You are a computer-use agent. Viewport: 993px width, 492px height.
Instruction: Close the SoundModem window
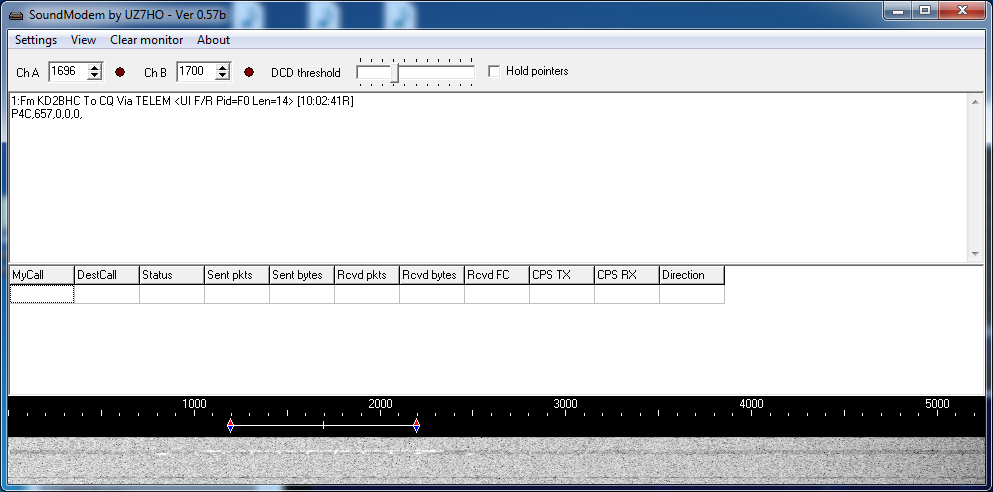click(x=963, y=11)
